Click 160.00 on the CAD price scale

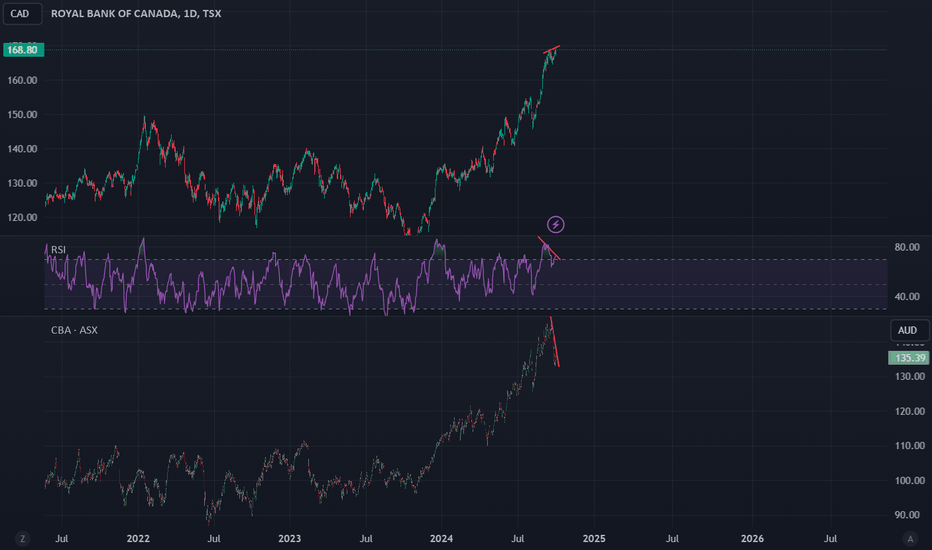23,80
